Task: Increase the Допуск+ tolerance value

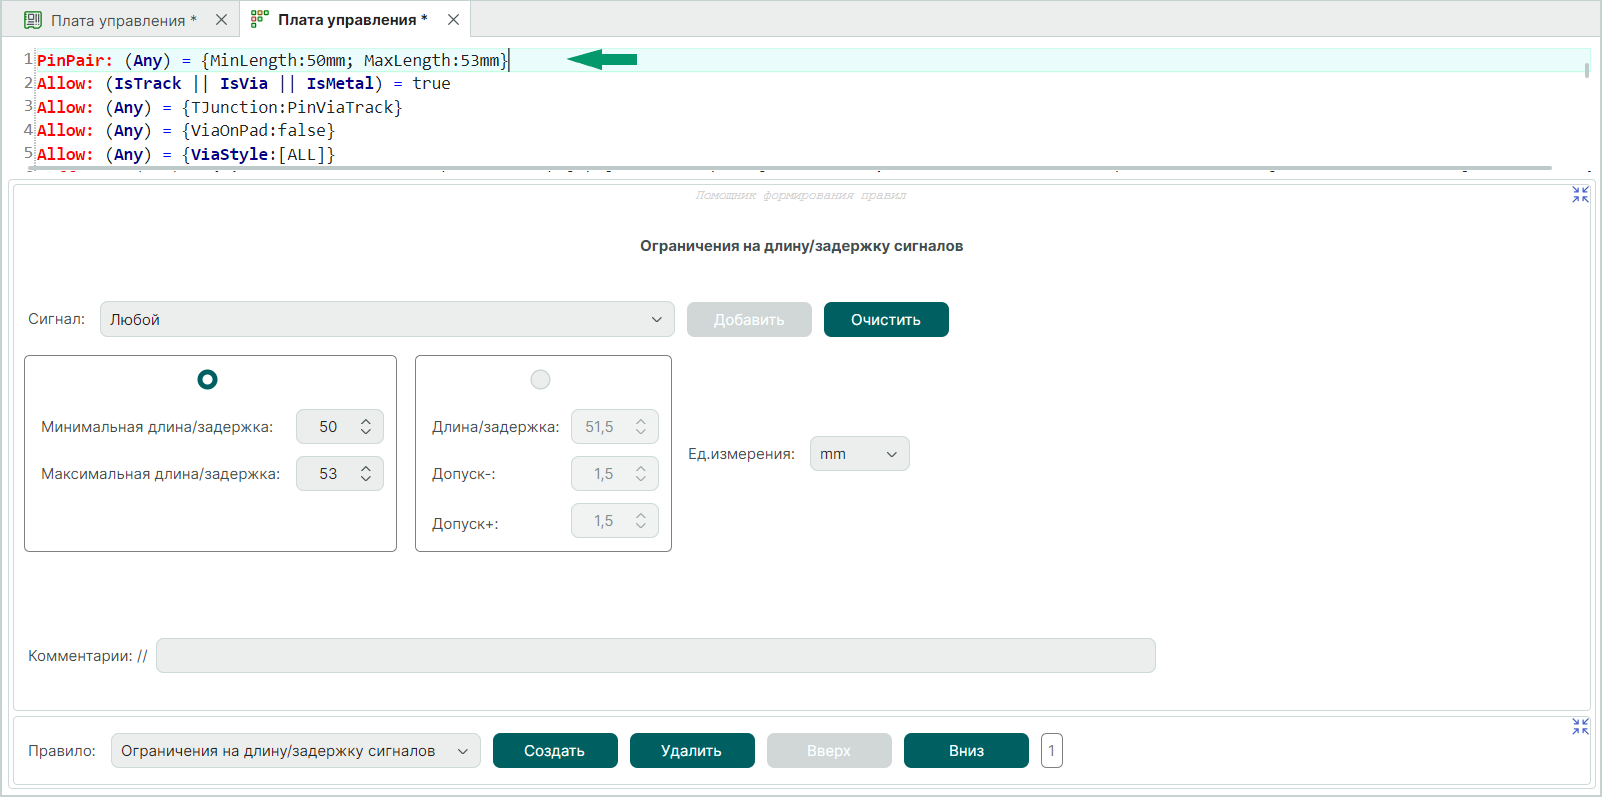Action: tap(641, 516)
